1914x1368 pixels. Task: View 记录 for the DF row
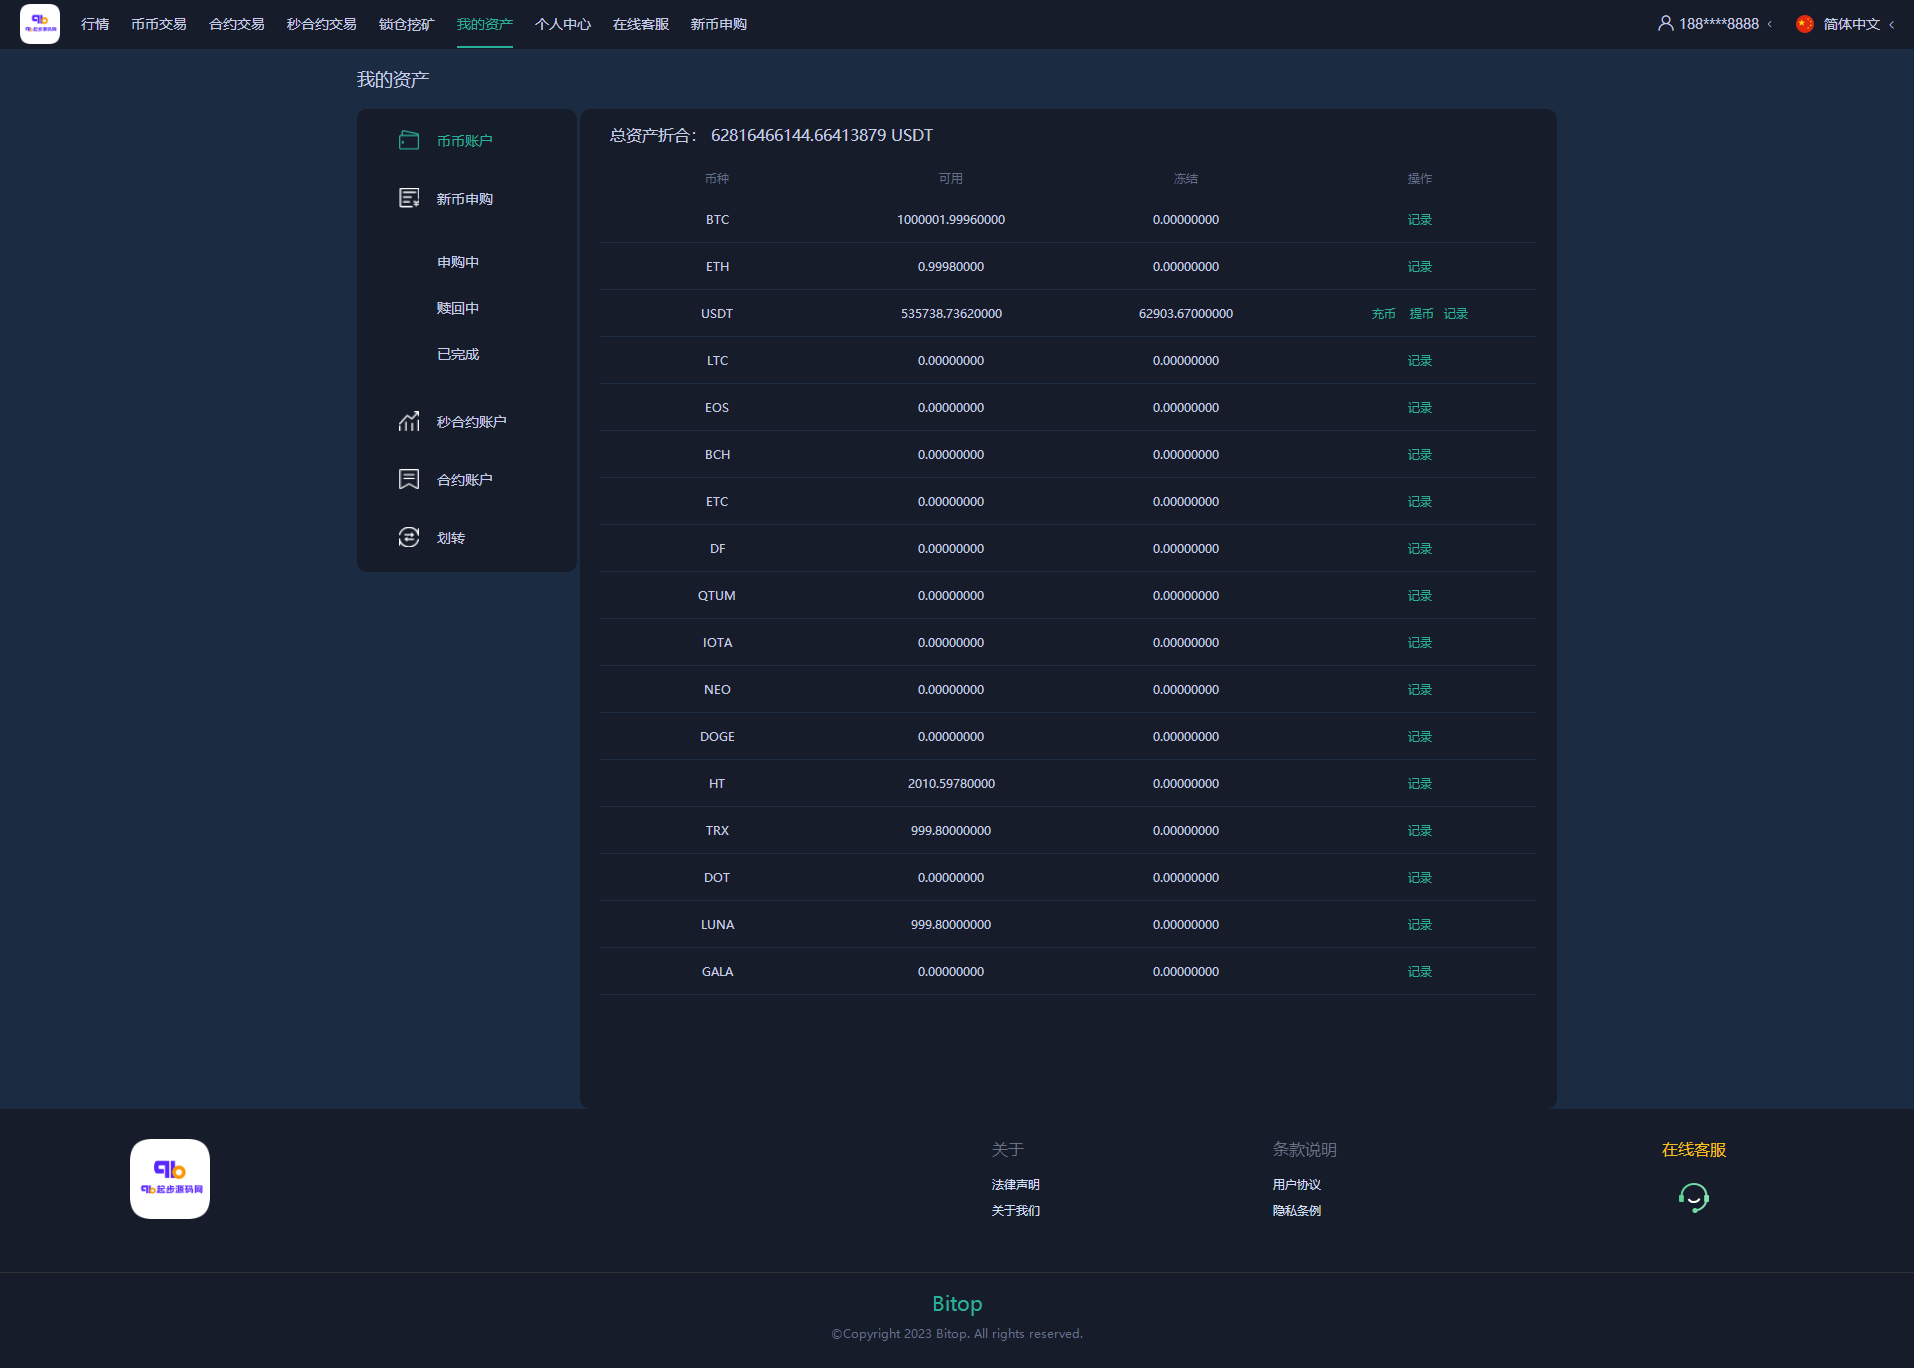click(1420, 549)
